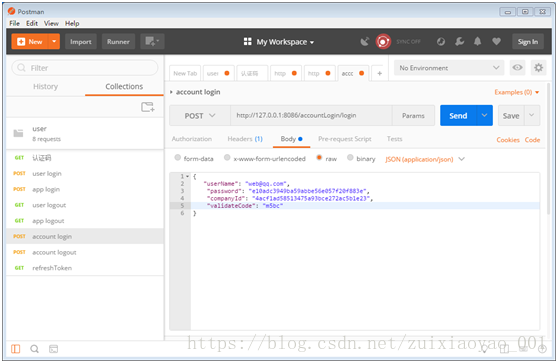Click the Code link
Viewport: 558px width, 363px height.
[532, 140]
